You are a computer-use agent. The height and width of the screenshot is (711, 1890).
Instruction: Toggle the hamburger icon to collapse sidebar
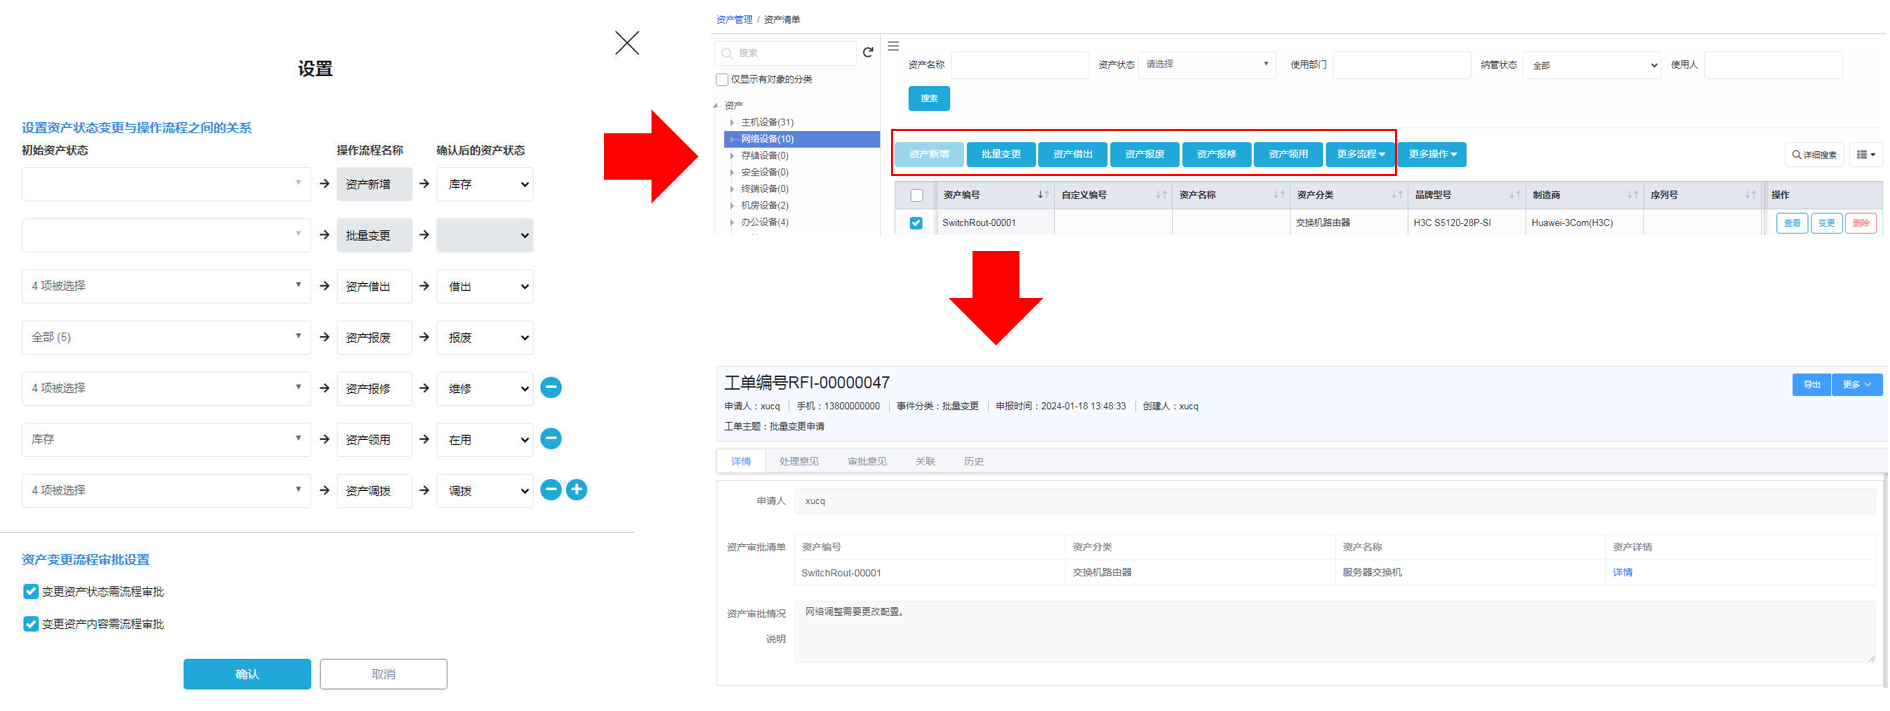pos(893,46)
